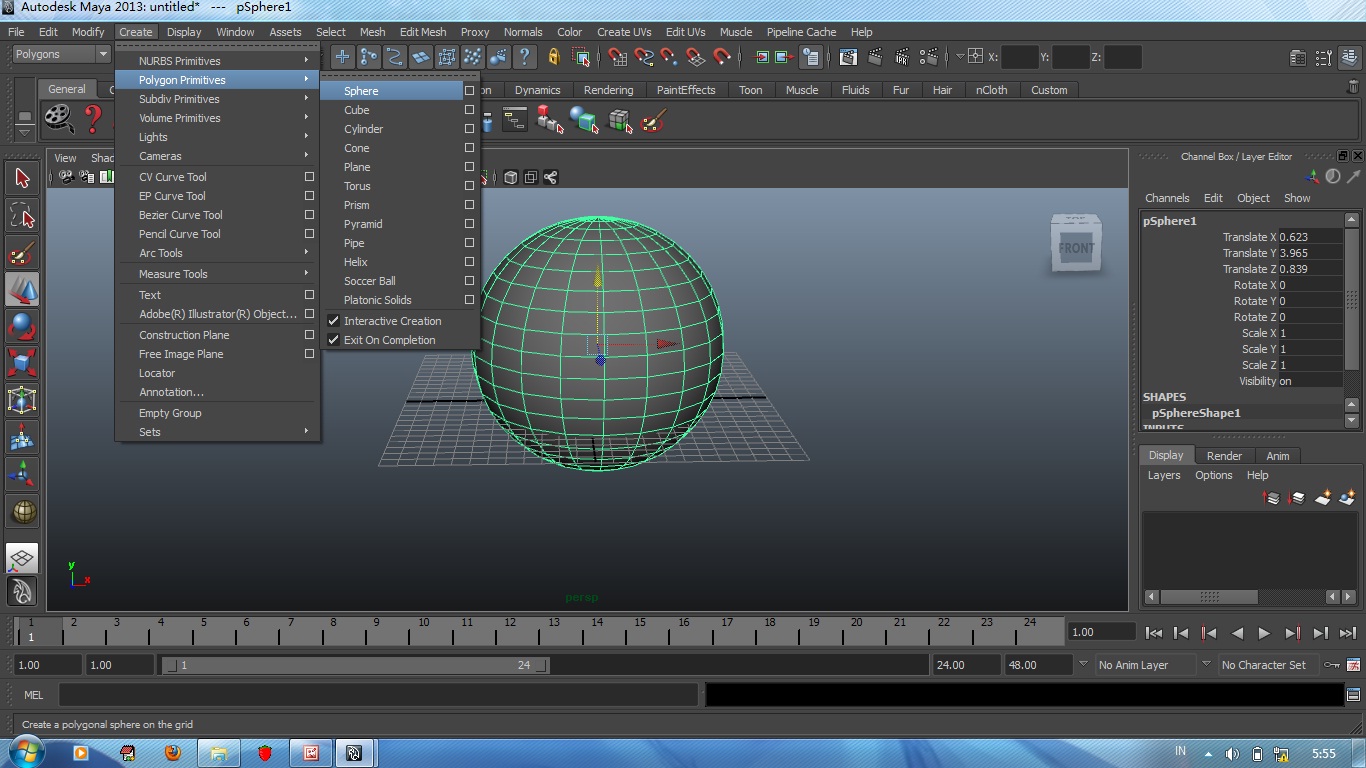Click frame 12 on the time slider
This screenshot has width=1366, height=768.
510,632
